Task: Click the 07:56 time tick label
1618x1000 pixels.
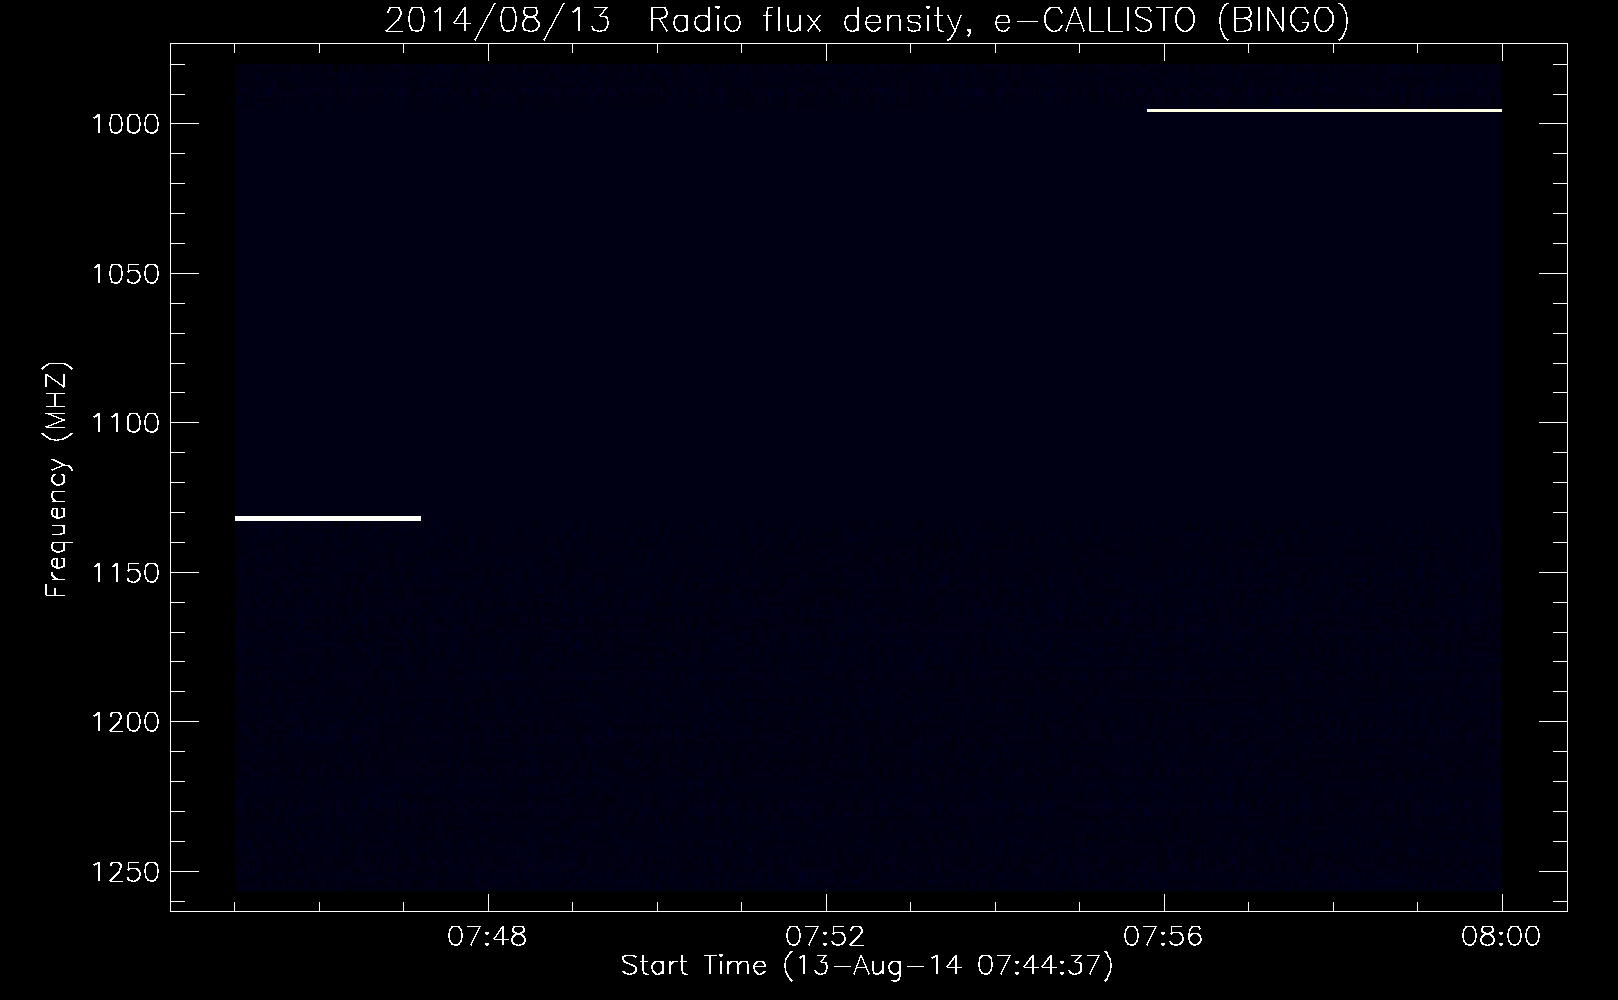Action: point(1164,937)
